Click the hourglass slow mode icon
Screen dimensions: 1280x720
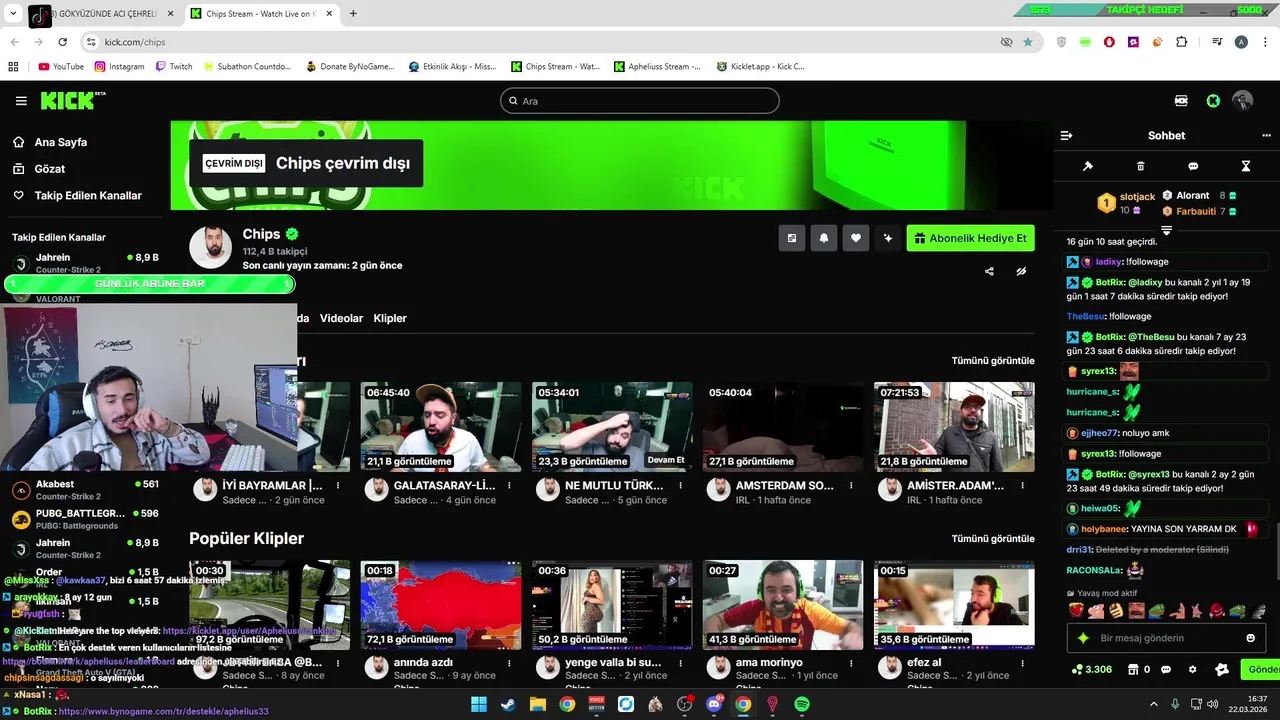(x=1246, y=166)
